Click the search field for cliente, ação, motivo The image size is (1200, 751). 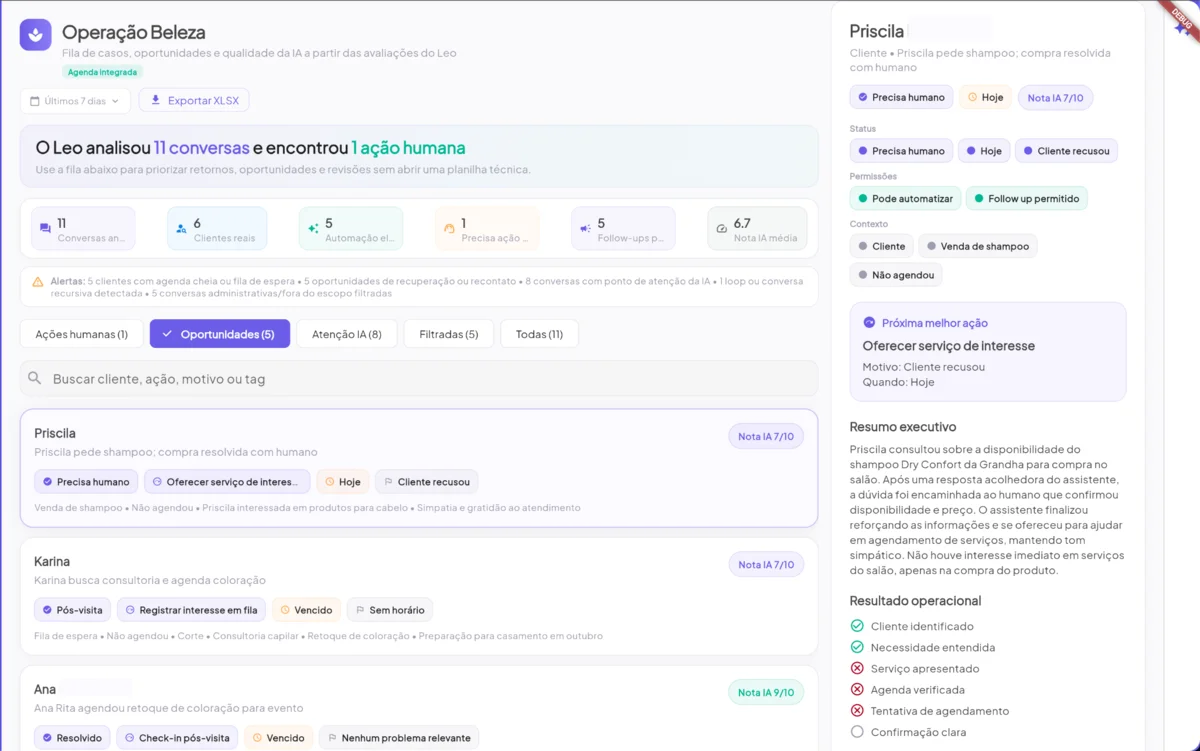click(419, 379)
